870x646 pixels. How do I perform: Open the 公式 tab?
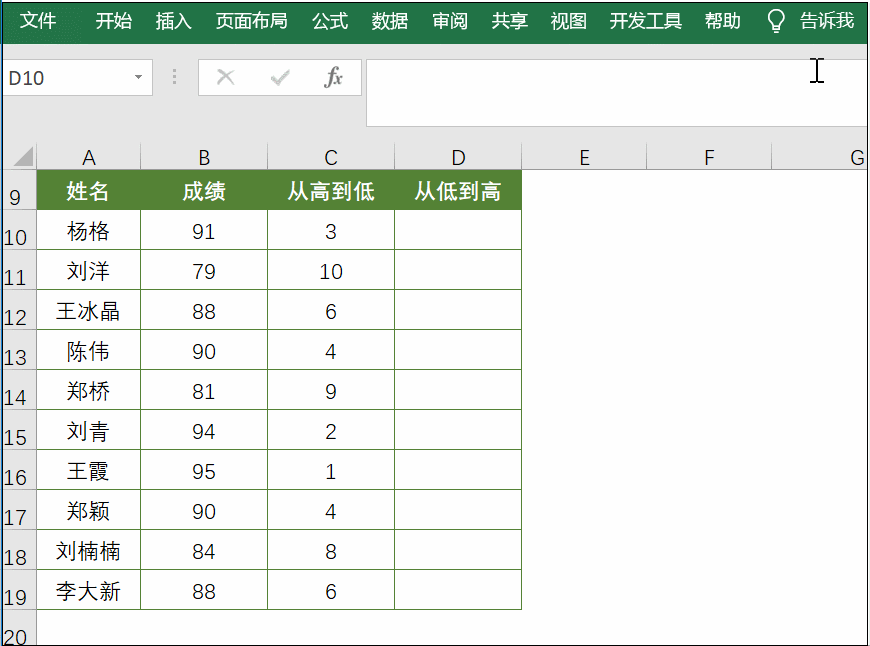330,21
